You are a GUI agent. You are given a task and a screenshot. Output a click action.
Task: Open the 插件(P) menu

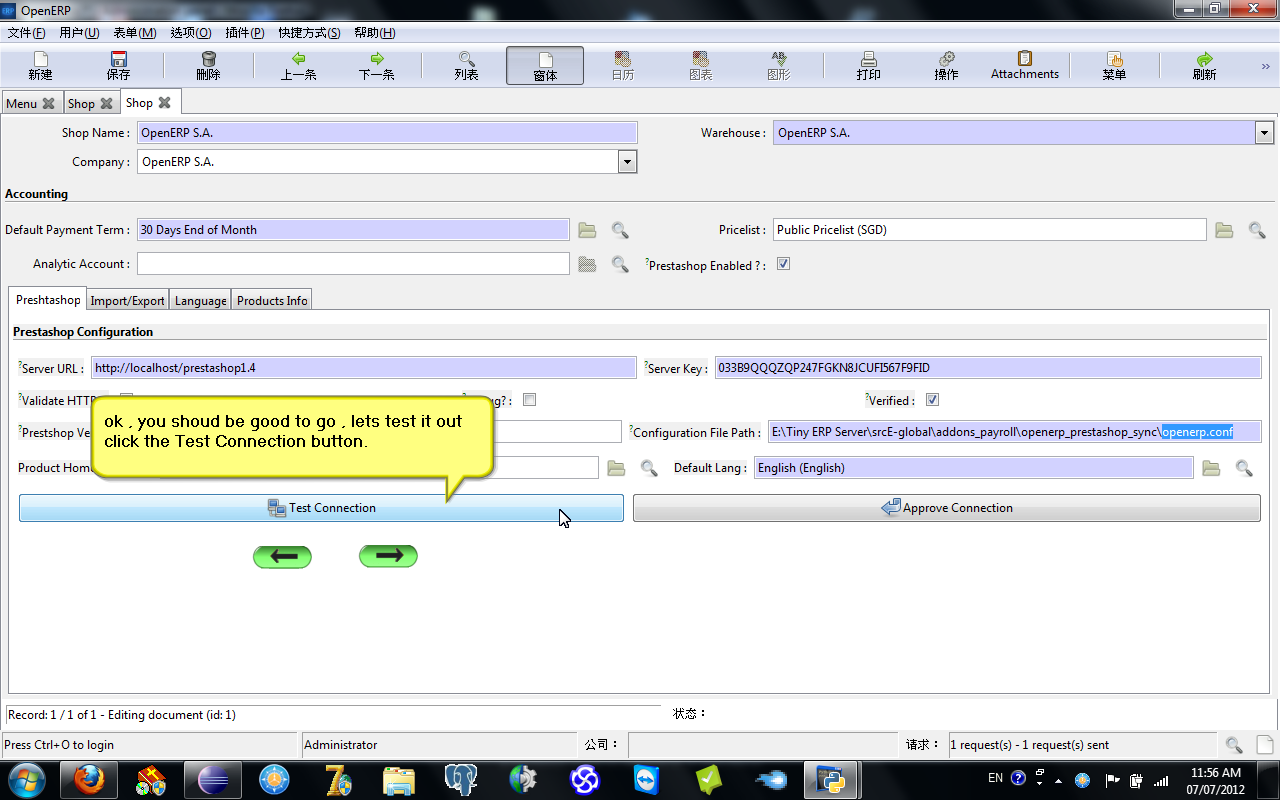click(x=244, y=33)
